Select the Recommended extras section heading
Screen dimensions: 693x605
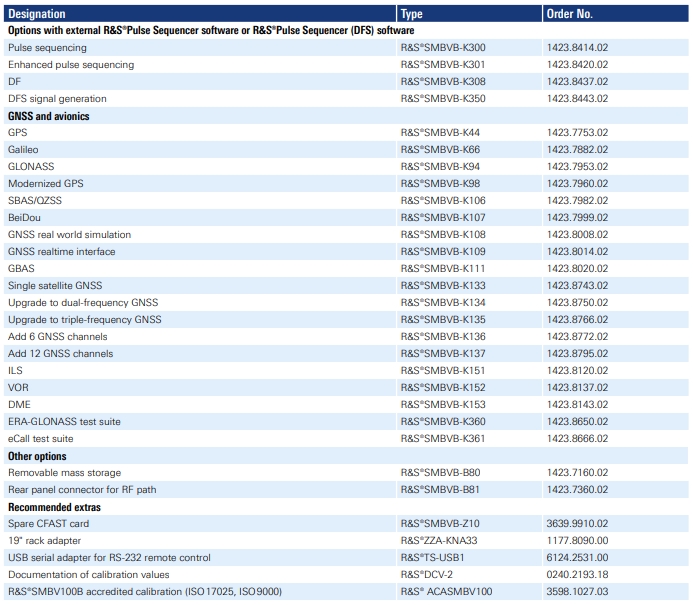point(54,507)
